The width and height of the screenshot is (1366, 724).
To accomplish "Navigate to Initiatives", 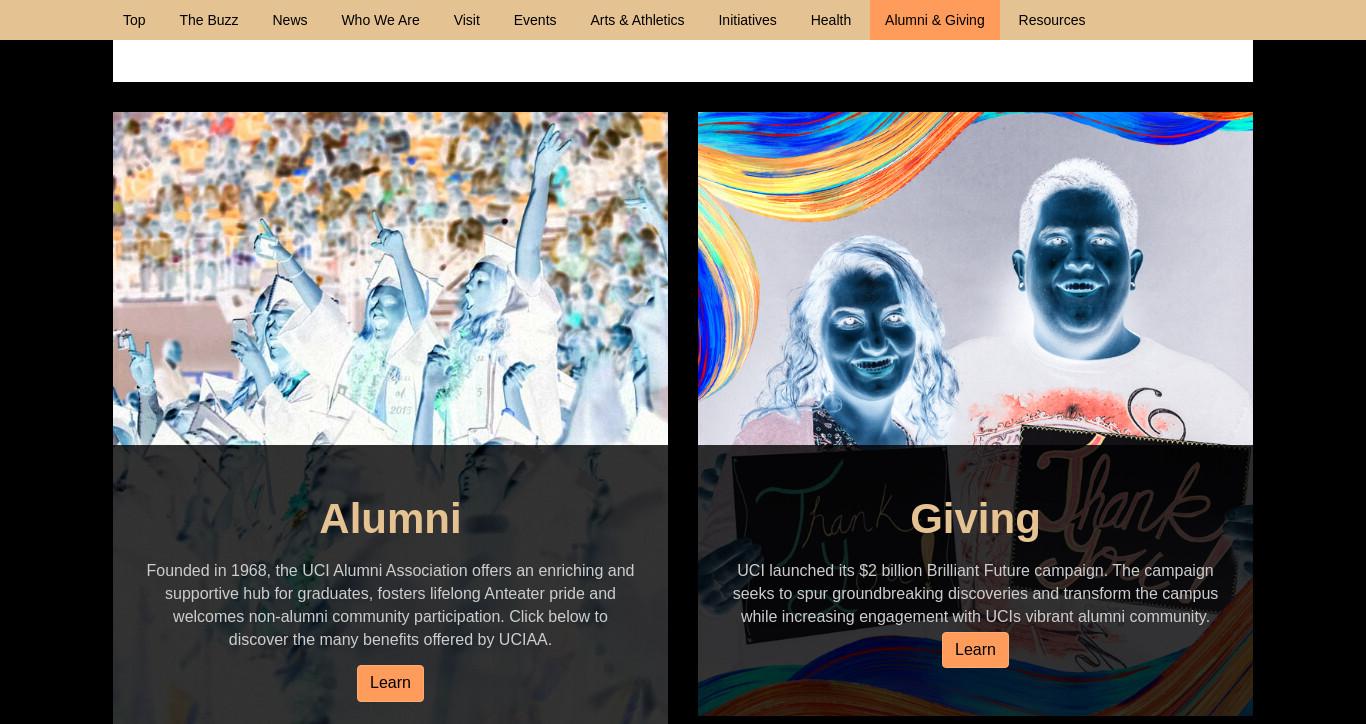I will (x=747, y=20).
